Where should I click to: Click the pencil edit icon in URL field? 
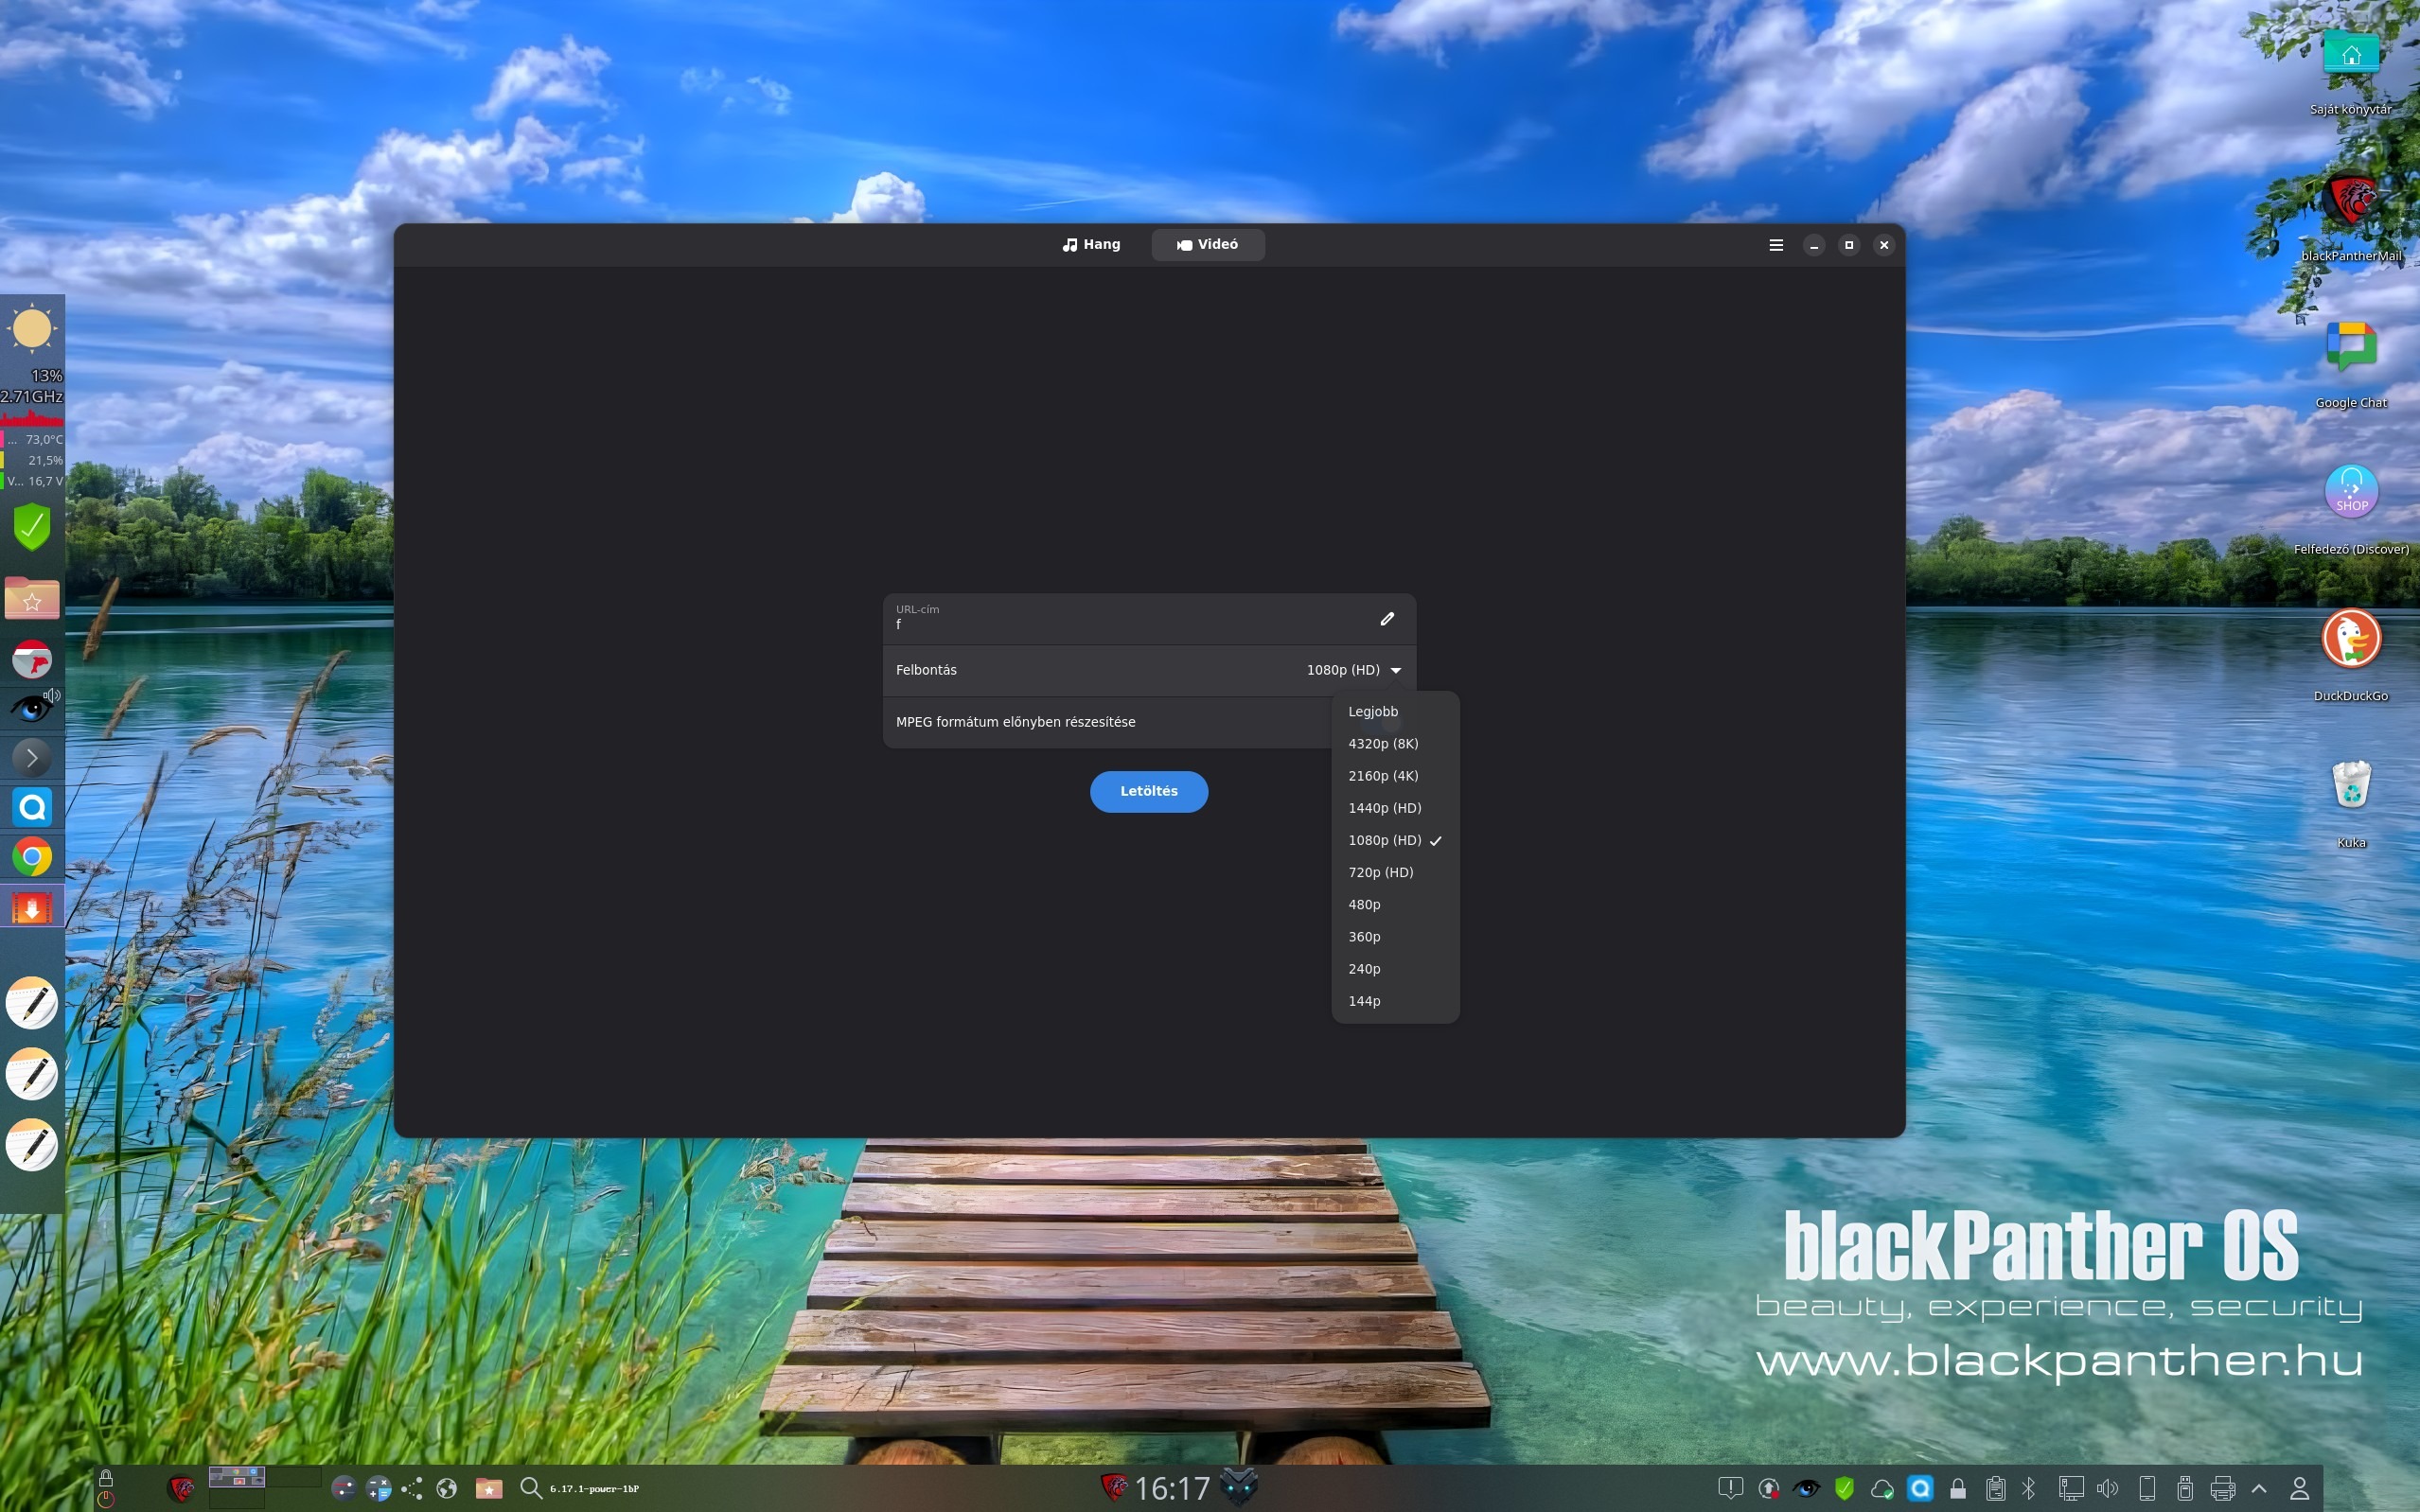click(1387, 619)
